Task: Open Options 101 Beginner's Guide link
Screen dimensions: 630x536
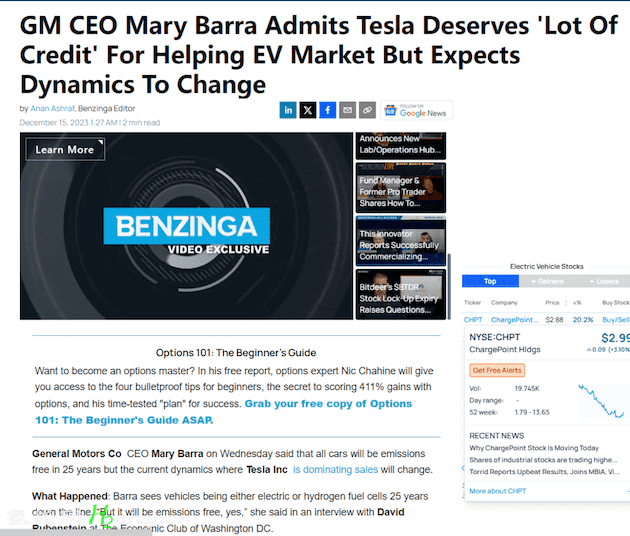Action: coord(223,412)
